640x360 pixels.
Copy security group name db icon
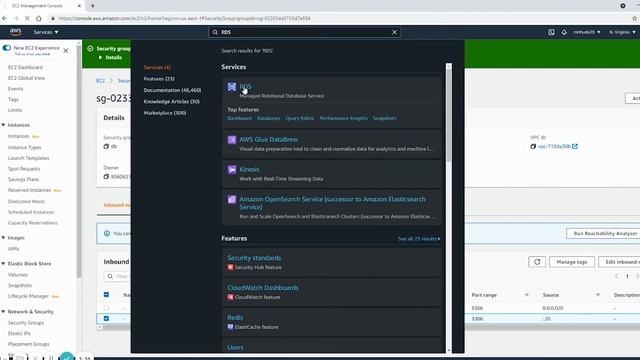pos(106,146)
